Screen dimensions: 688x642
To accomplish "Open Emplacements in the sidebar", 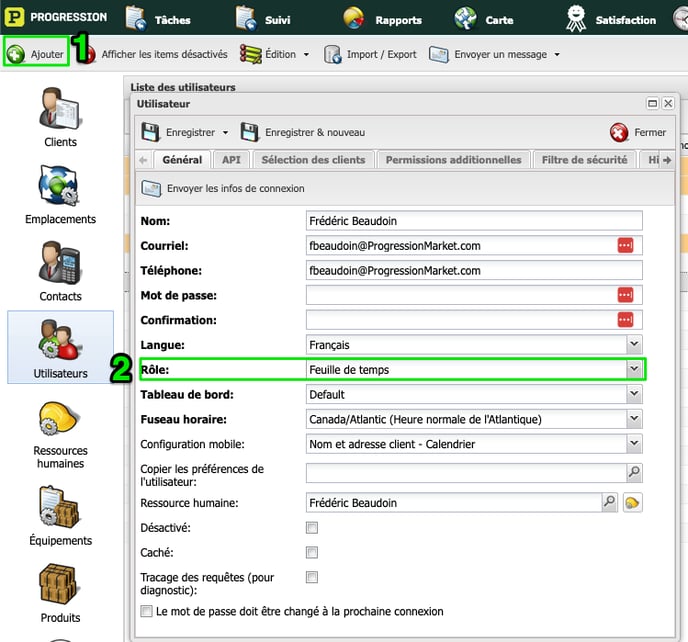I will (x=60, y=195).
